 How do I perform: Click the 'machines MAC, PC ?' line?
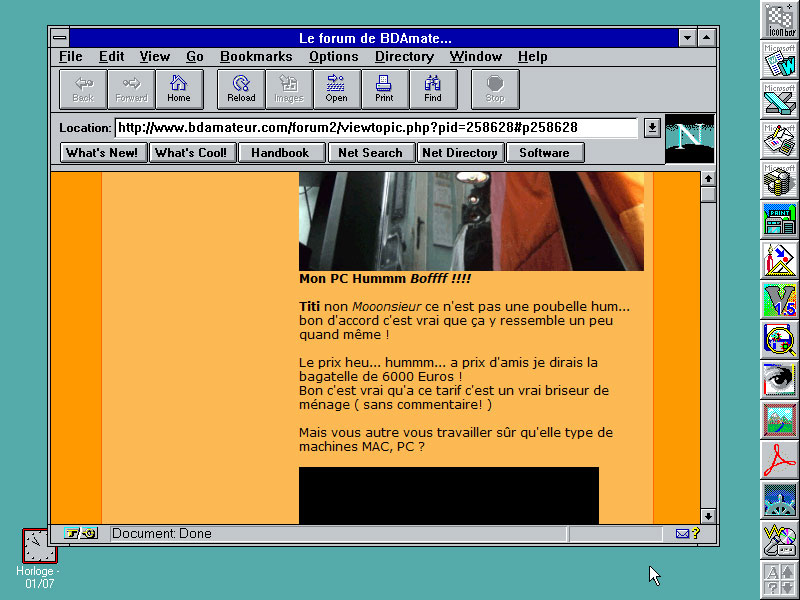[x=362, y=447]
